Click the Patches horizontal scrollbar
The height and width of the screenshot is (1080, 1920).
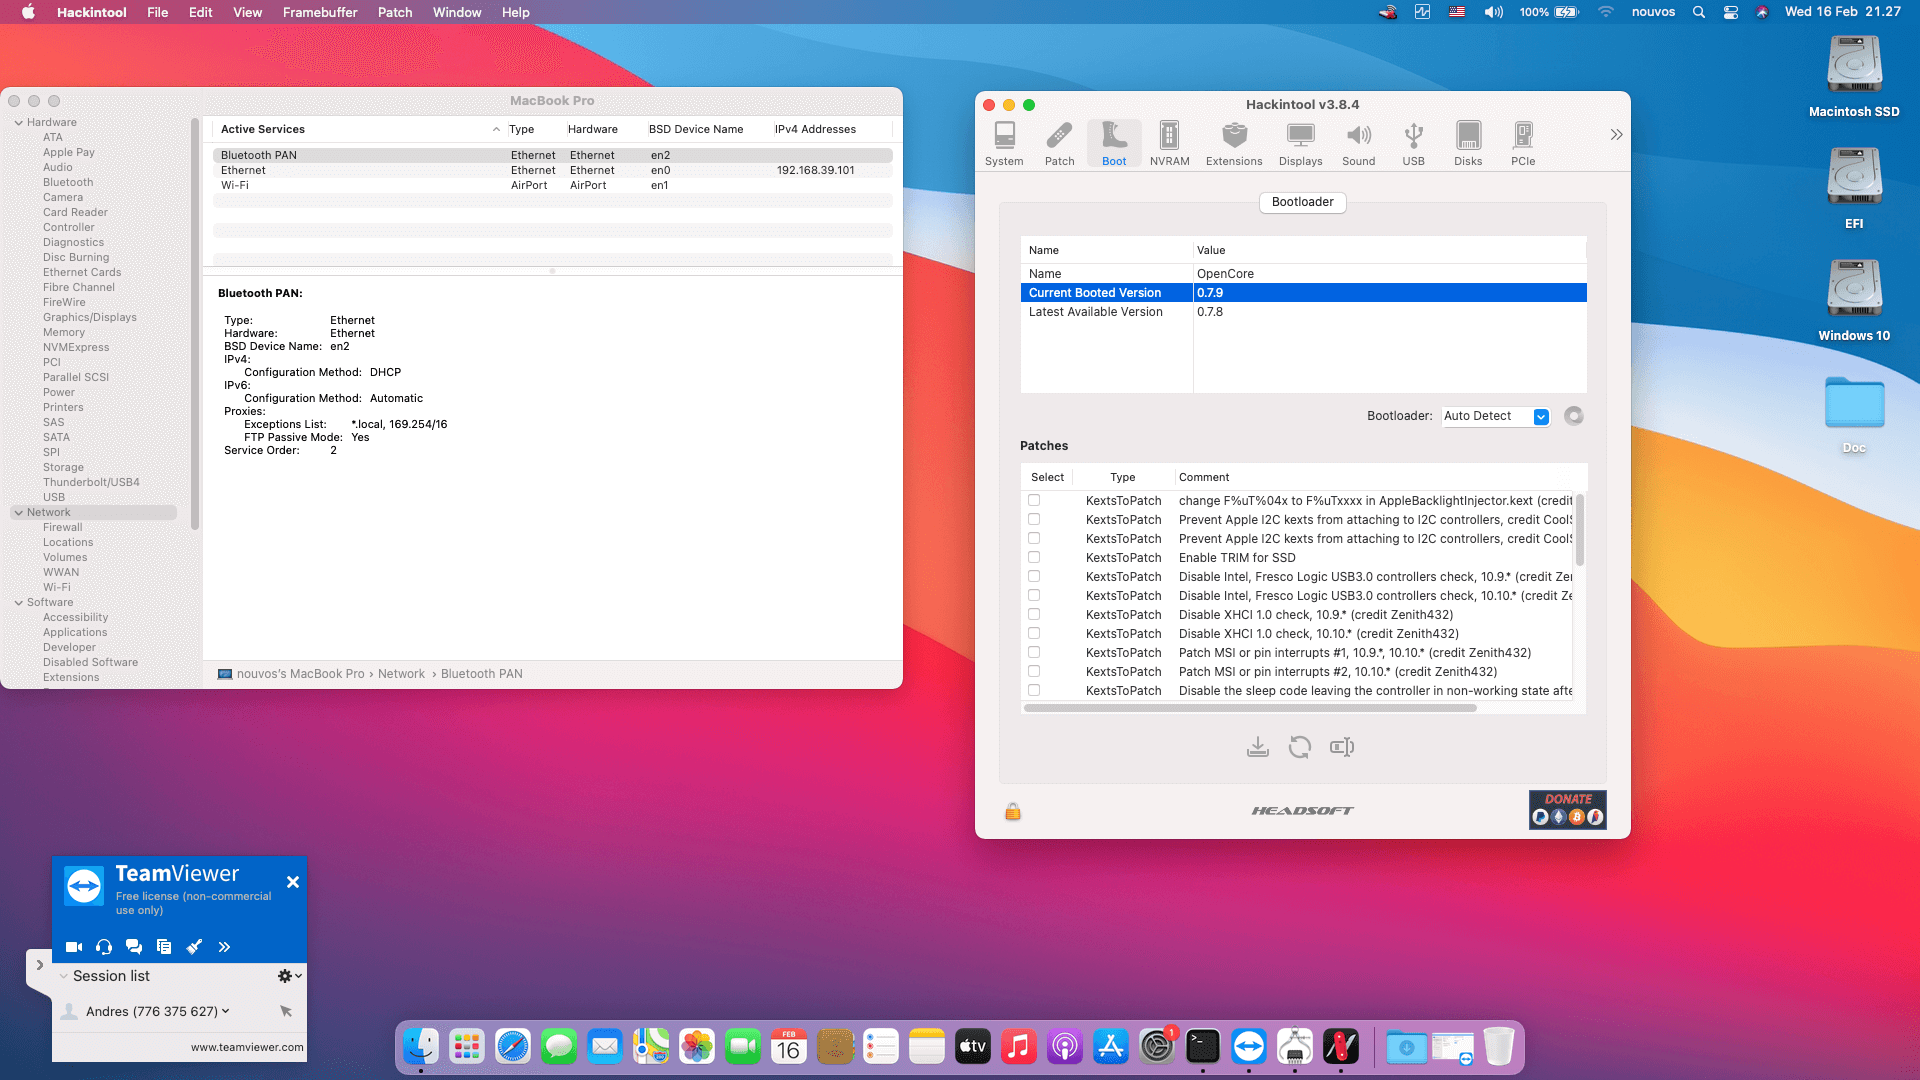coord(1249,708)
